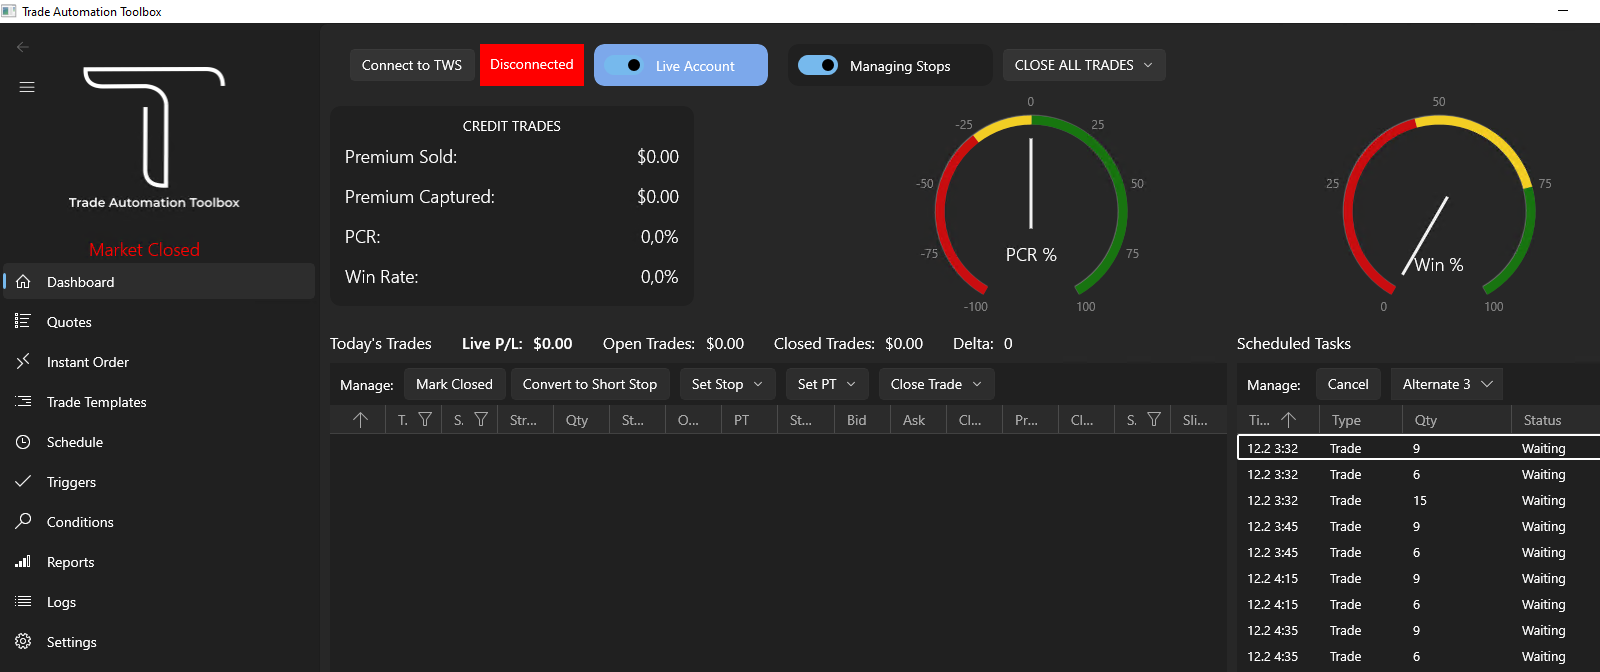Click the Reports bar chart icon
The height and width of the screenshot is (672, 1600).
[23, 562]
